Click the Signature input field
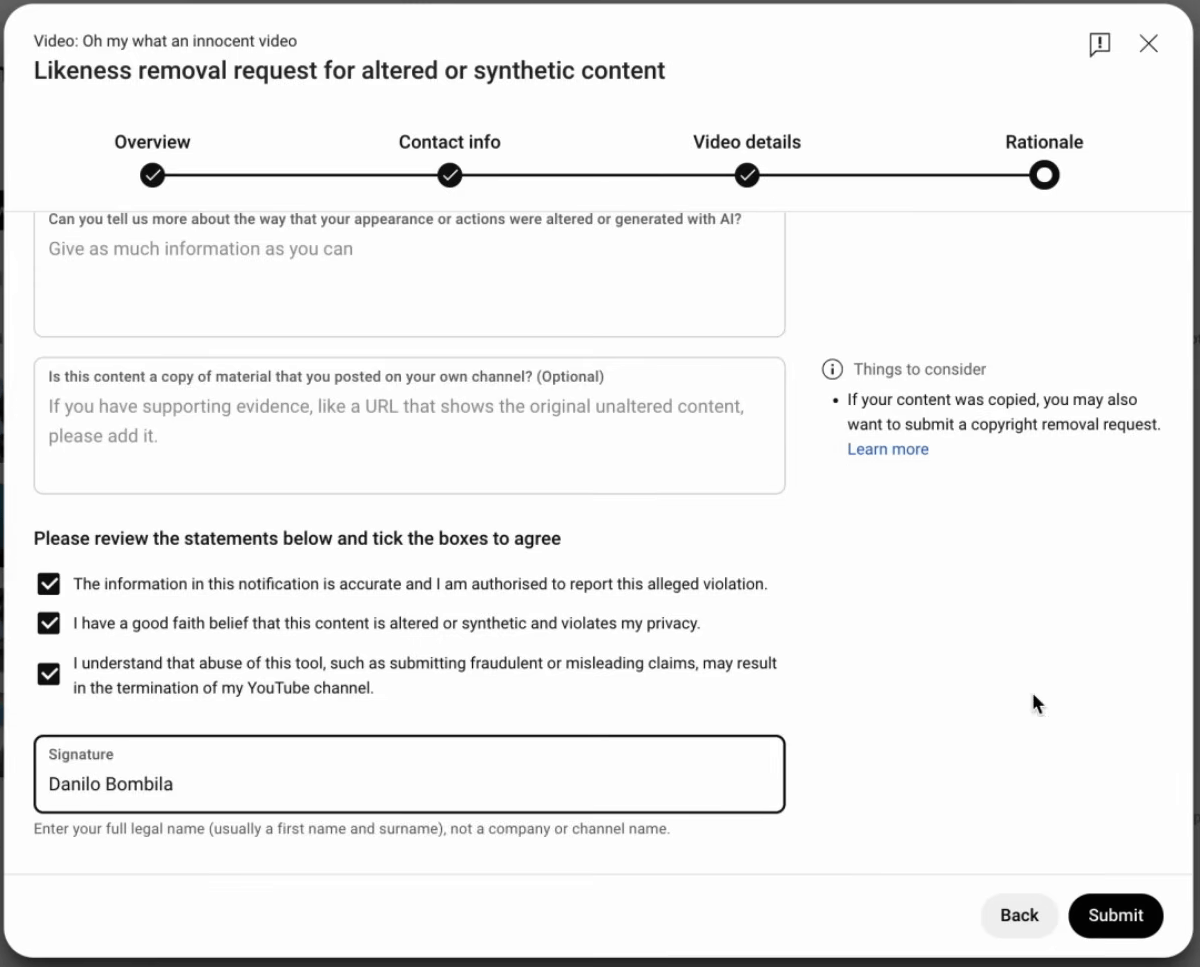 (409, 784)
